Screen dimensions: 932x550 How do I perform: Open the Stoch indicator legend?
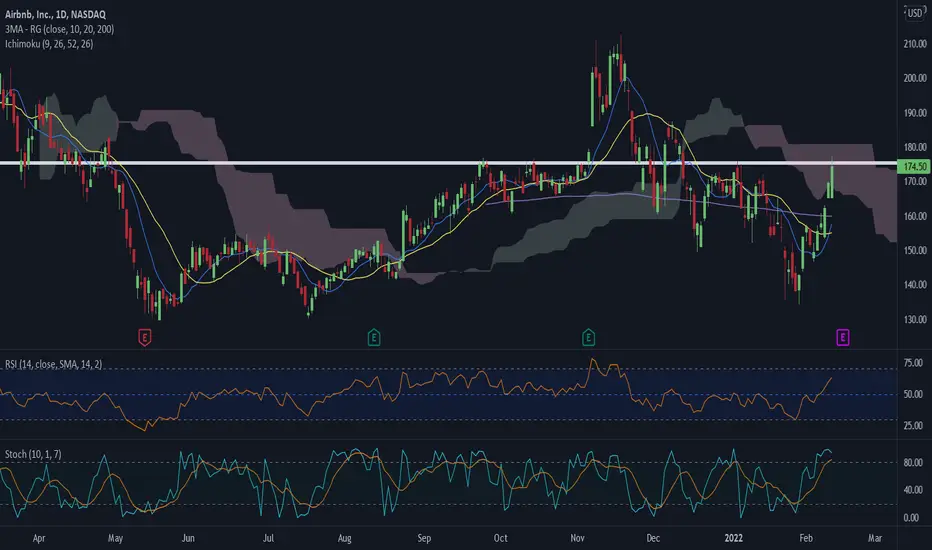pyautogui.click(x=33, y=454)
